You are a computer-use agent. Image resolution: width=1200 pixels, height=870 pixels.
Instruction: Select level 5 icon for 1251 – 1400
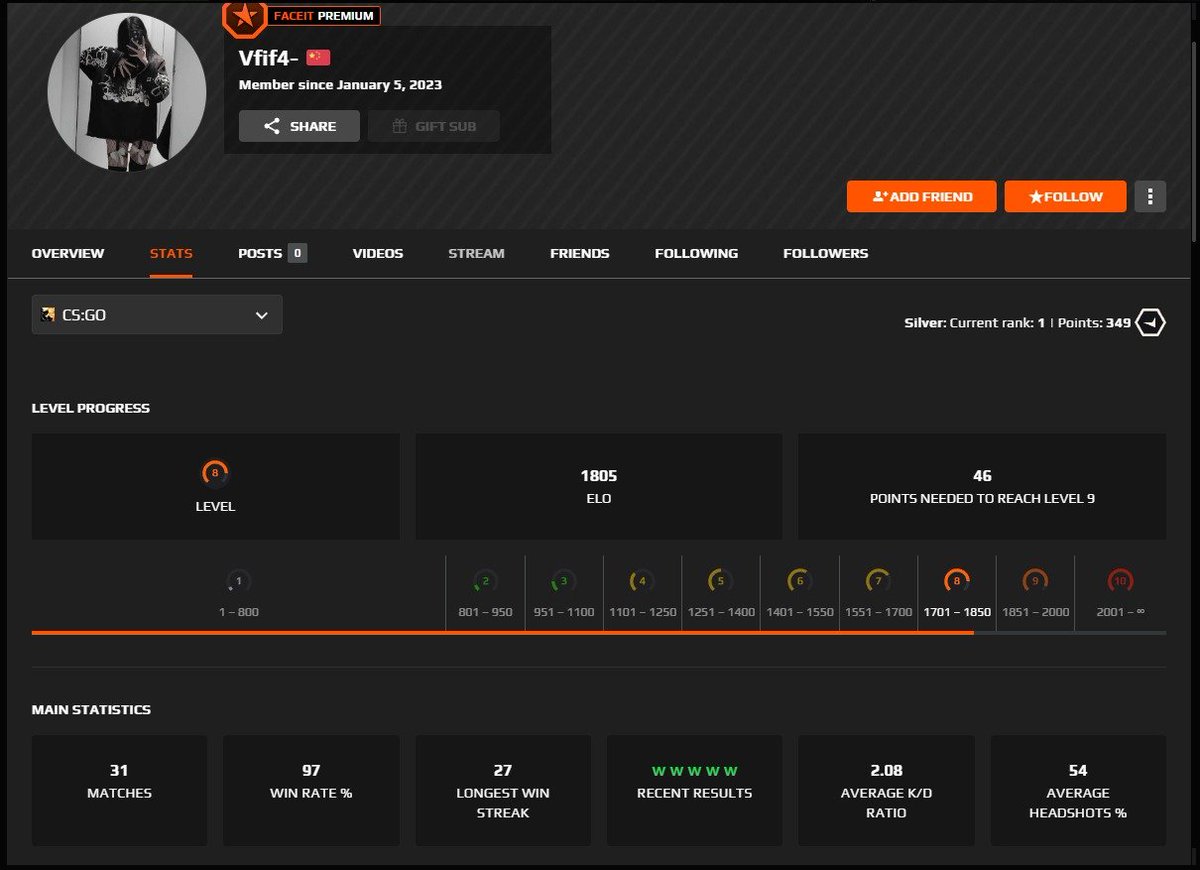click(x=720, y=580)
